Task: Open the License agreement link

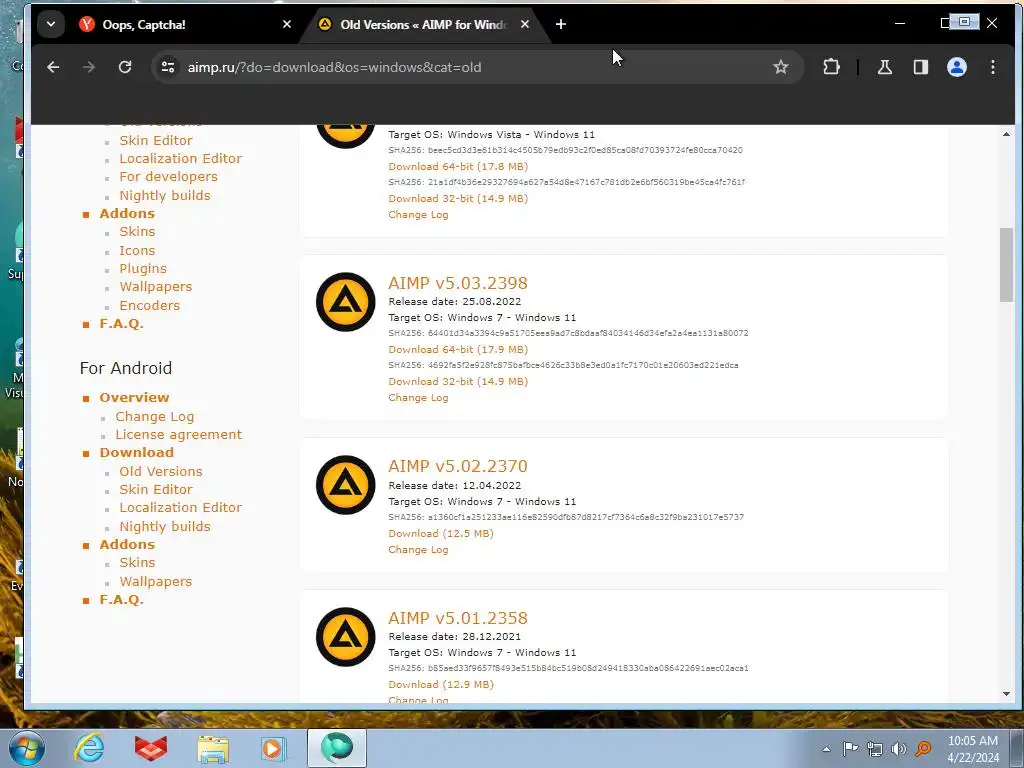Action: pyautogui.click(x=178, y=435)
